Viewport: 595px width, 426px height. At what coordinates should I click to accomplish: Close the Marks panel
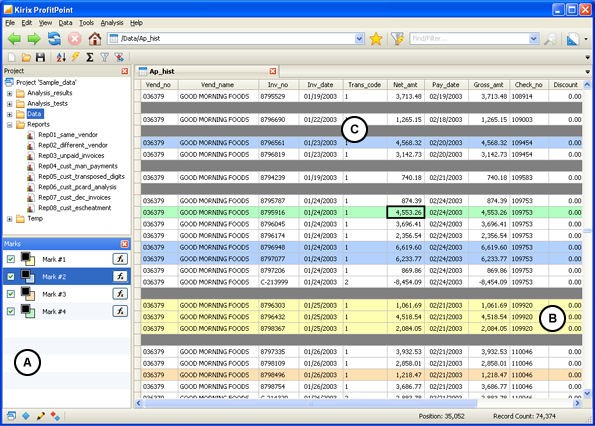point(124,244)
